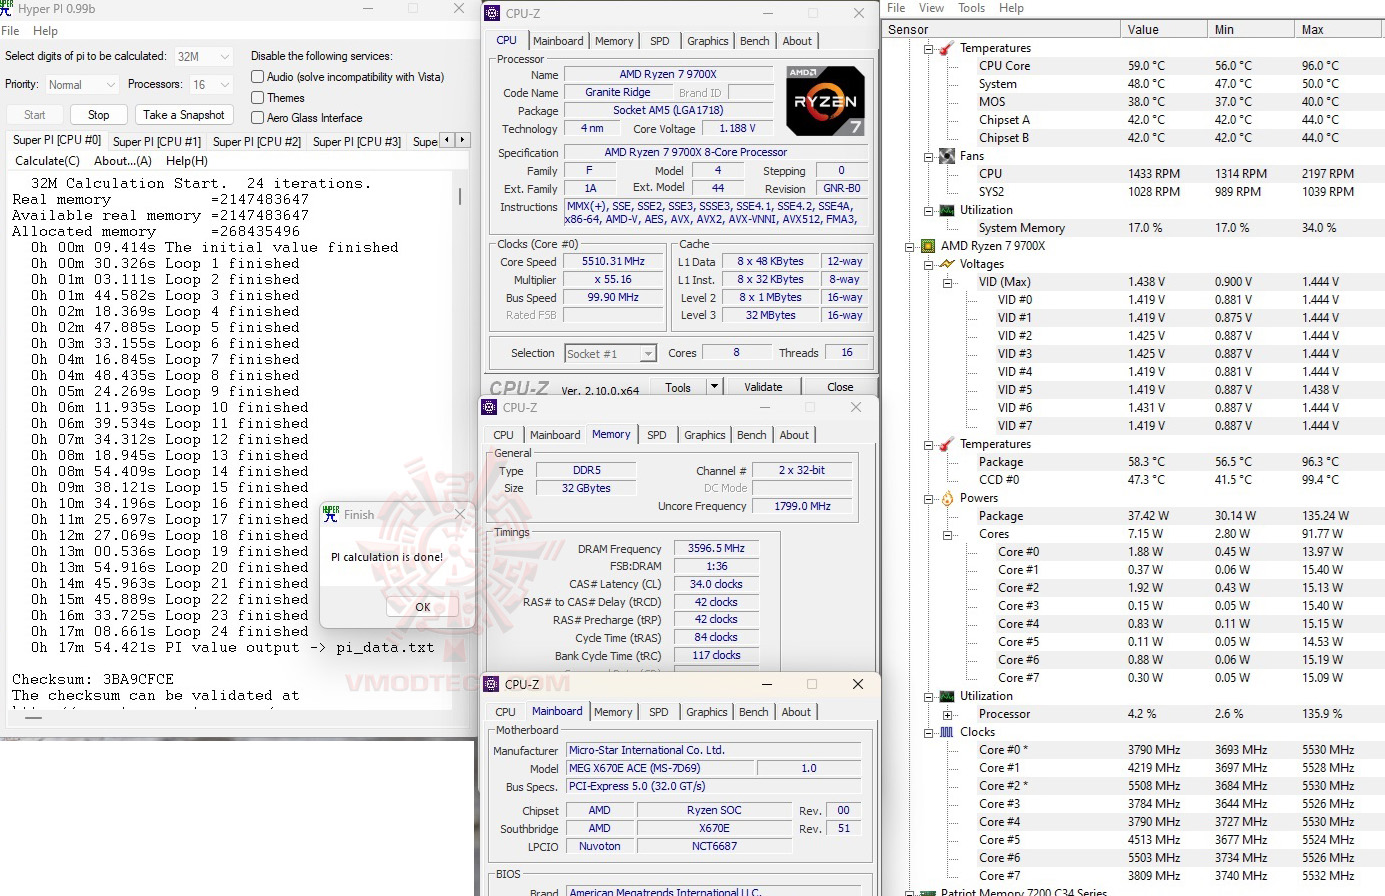Image resolution: width=1385 pixels, height=896 pixels.
Task: Open the Calculate(C) menu in Hyper PI
Action: click(x=47, y=161)
